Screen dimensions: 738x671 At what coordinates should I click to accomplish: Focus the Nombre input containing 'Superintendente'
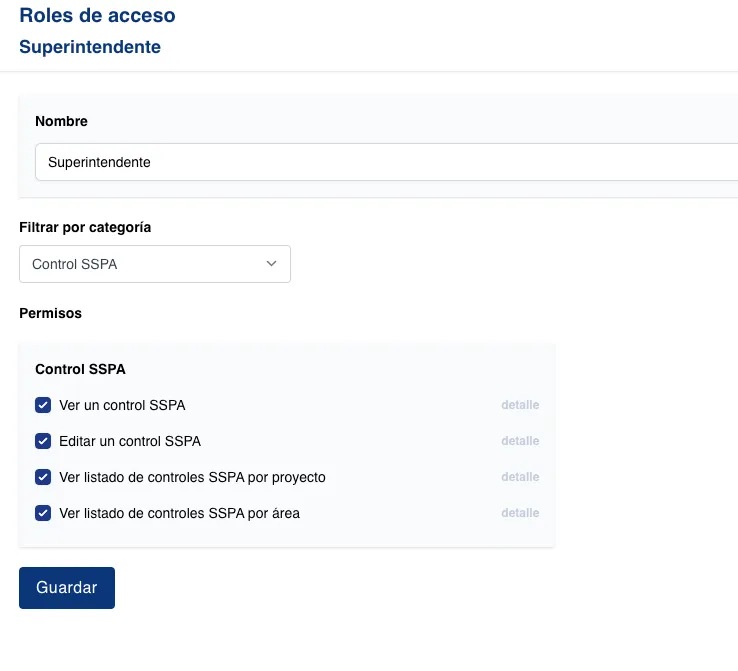point(390,162)
